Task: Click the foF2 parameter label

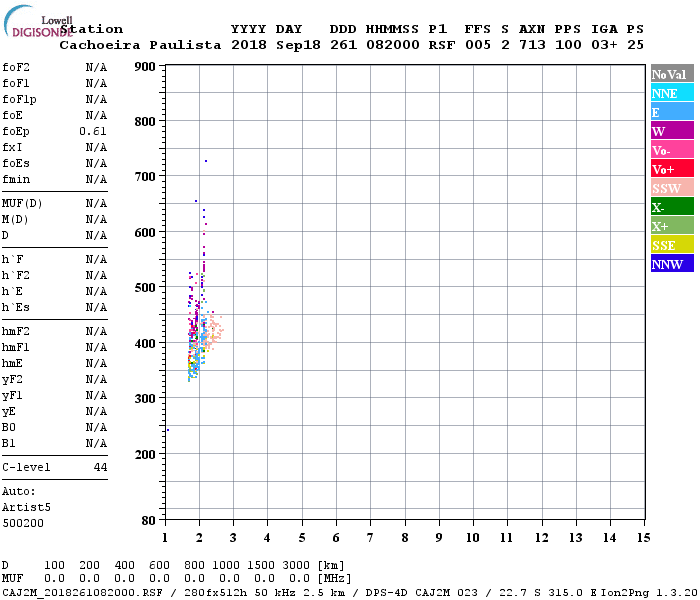Action: 16,67
